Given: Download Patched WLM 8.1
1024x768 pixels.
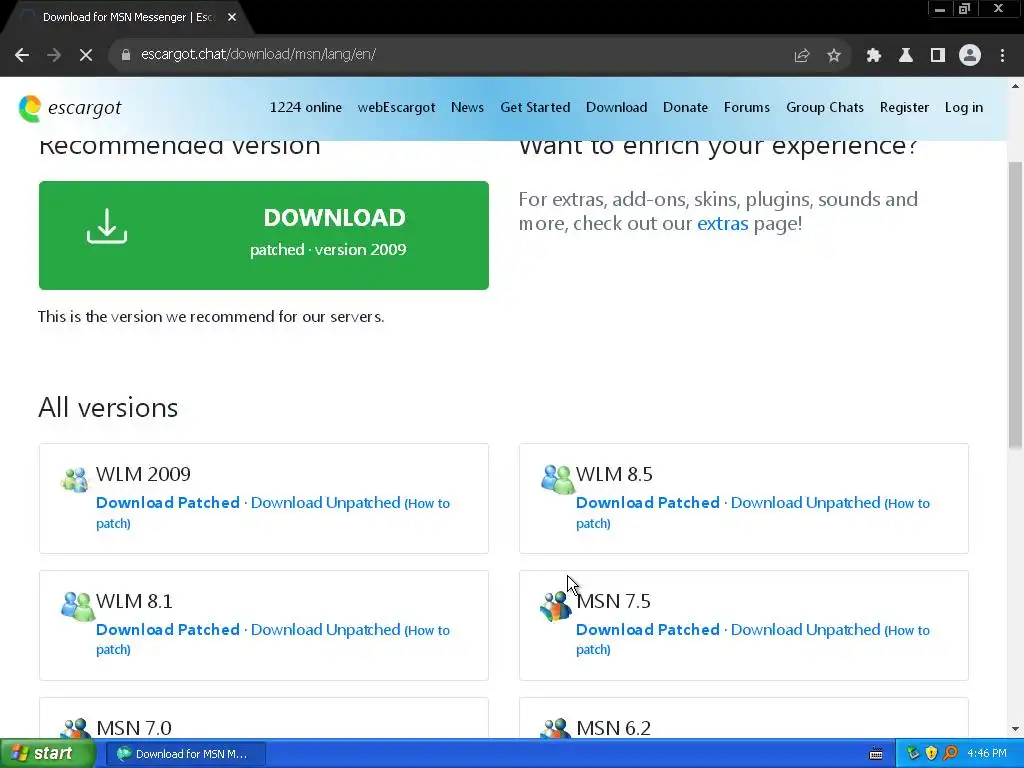Looking at the screenshot, I should 168,630.
